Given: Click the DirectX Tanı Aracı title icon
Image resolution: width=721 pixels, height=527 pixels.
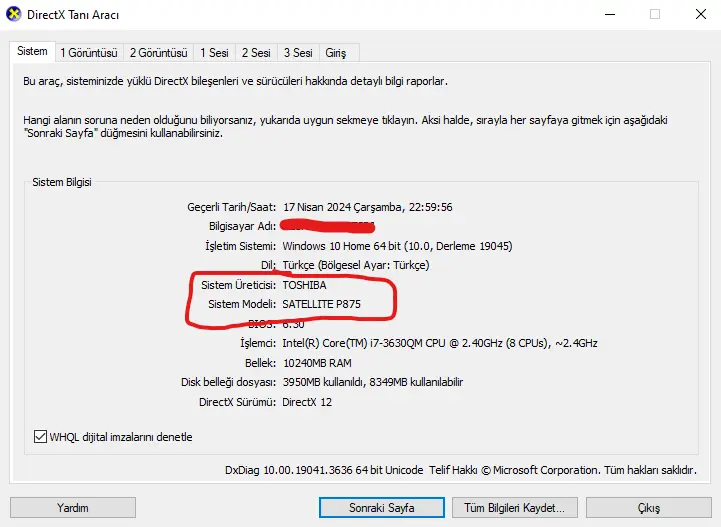Looking at the screenshot, I should coord(14,14).
